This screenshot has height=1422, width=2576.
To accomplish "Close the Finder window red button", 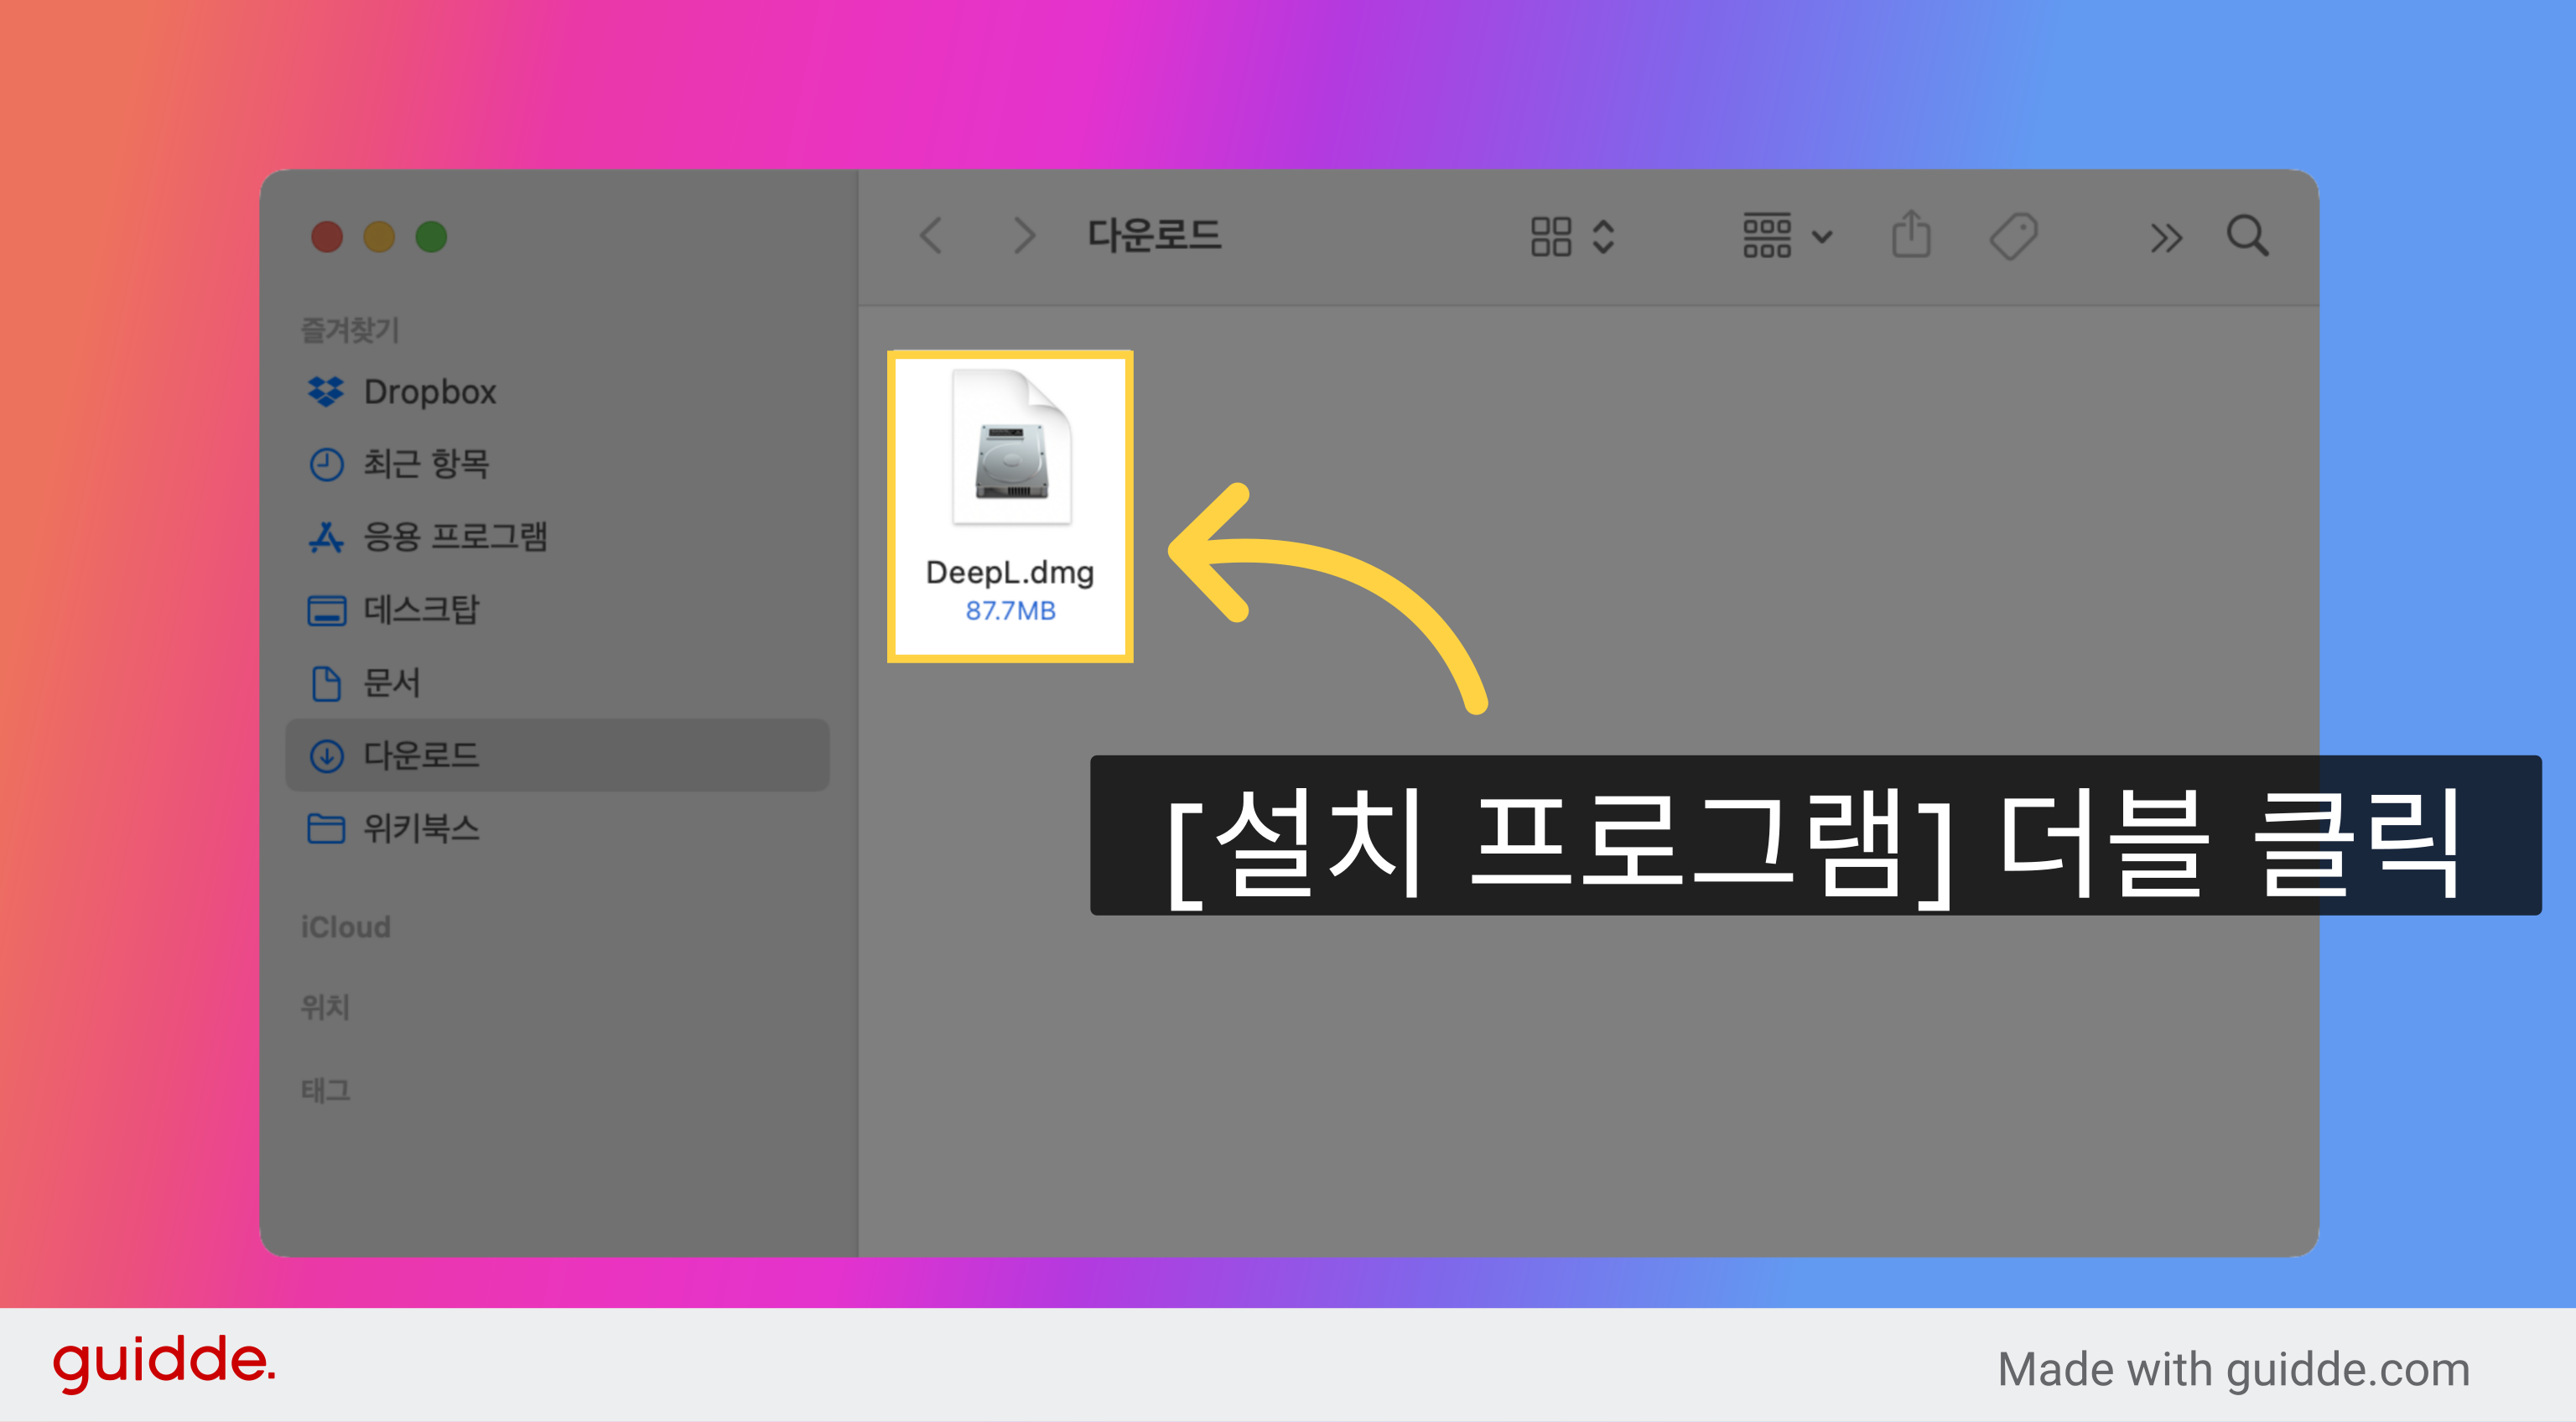I will pyautogui.click(x=327, y=237).
